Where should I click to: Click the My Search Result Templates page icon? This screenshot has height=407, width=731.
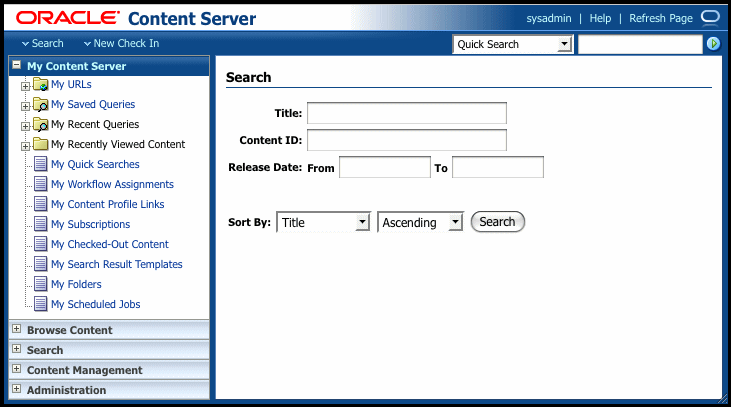[x=41, y=264]
